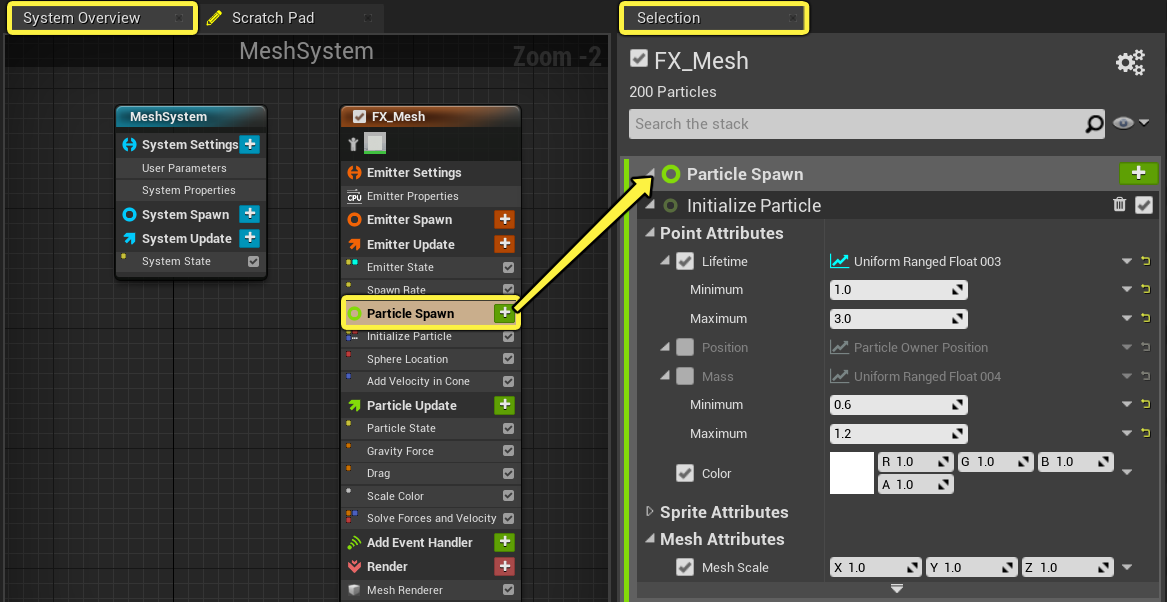Click the orange plus beside Emitter Spawn

(x=505, y=220)
